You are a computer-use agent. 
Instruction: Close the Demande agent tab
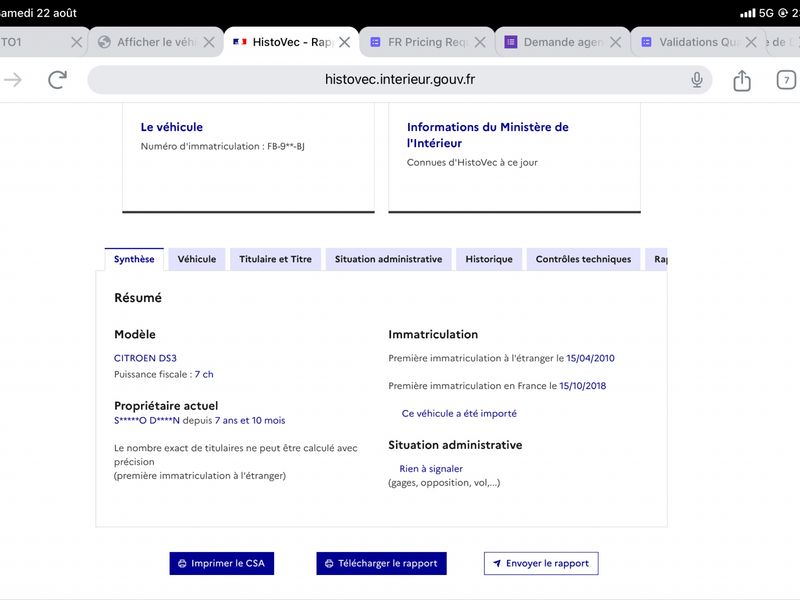coord(616,42)
